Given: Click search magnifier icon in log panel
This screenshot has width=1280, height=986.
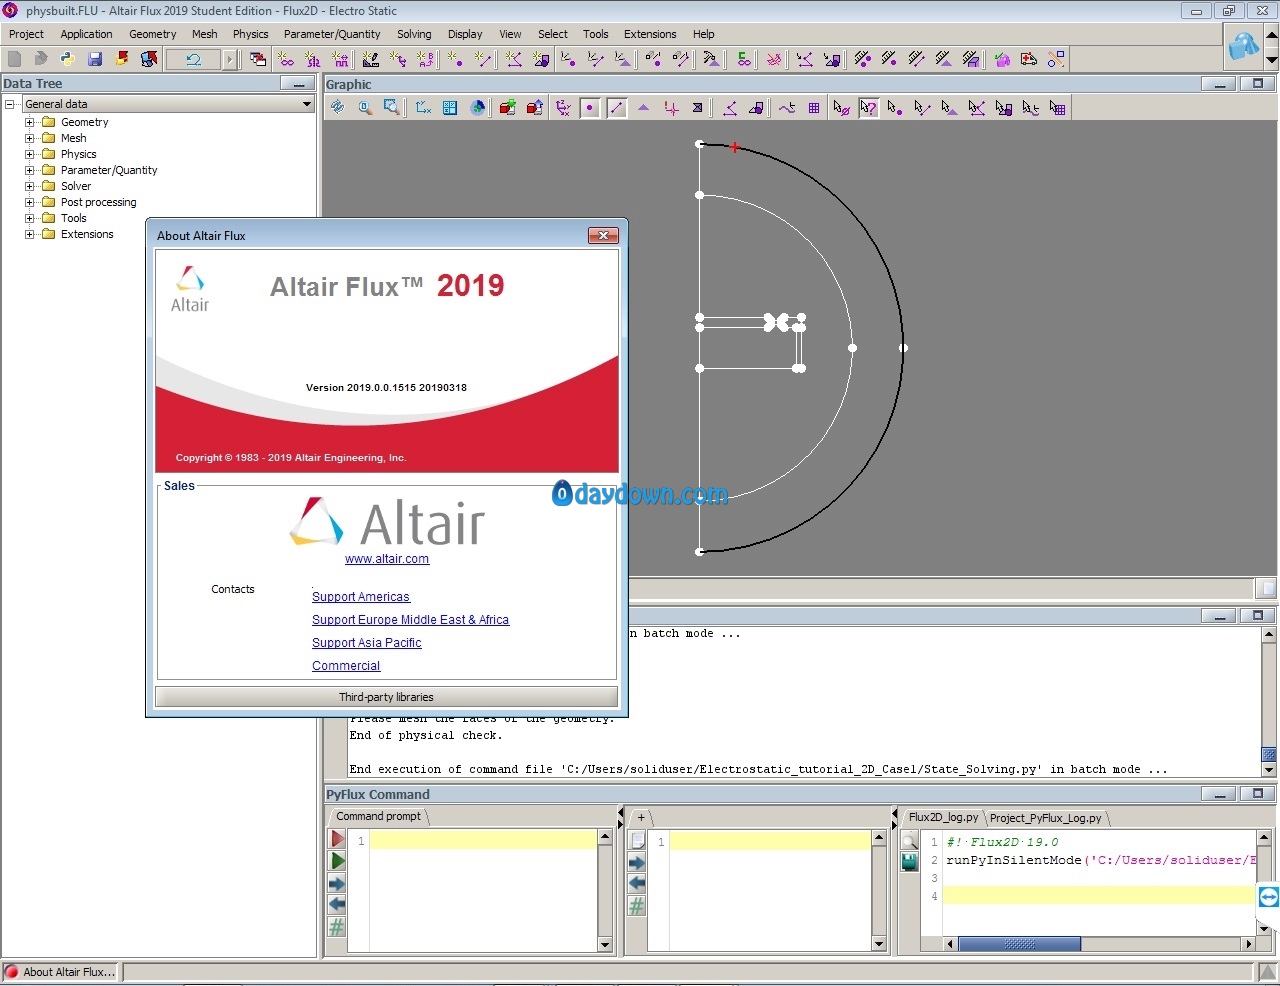Looking at the screenshot, I should coord(909,841).
